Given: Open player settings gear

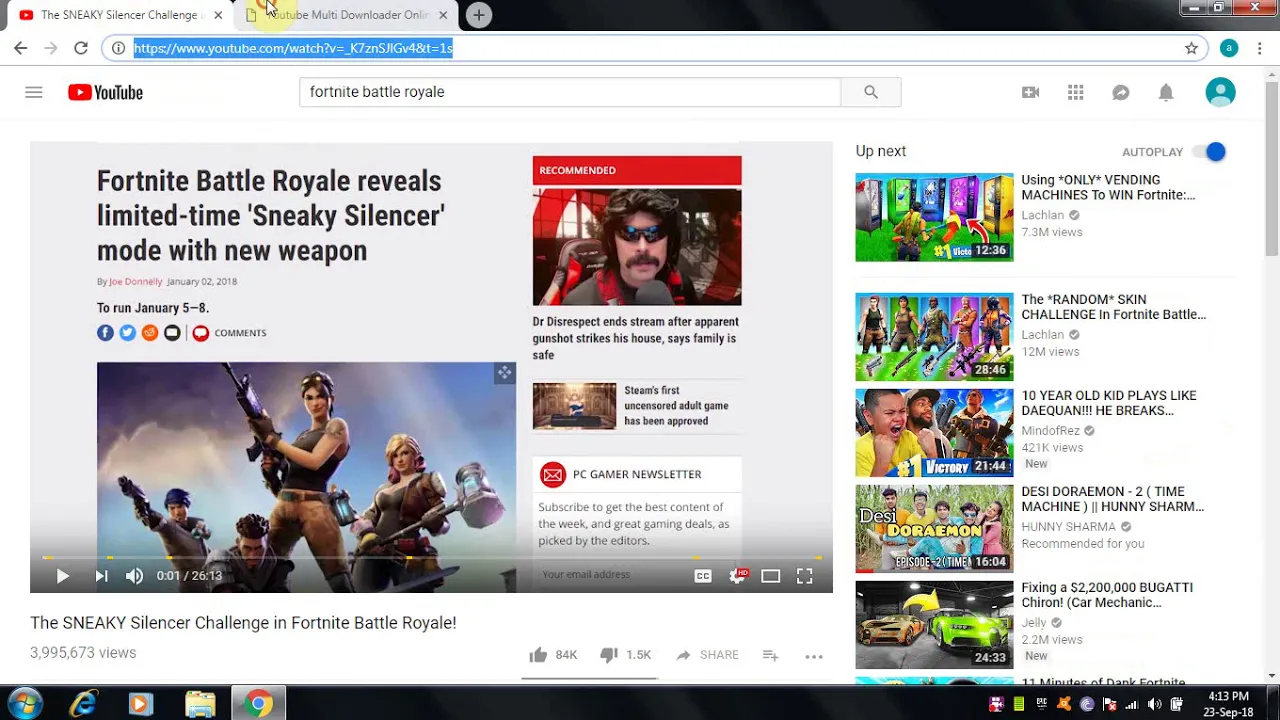Looking at the screenshot, I should click(x=737, y=576).
